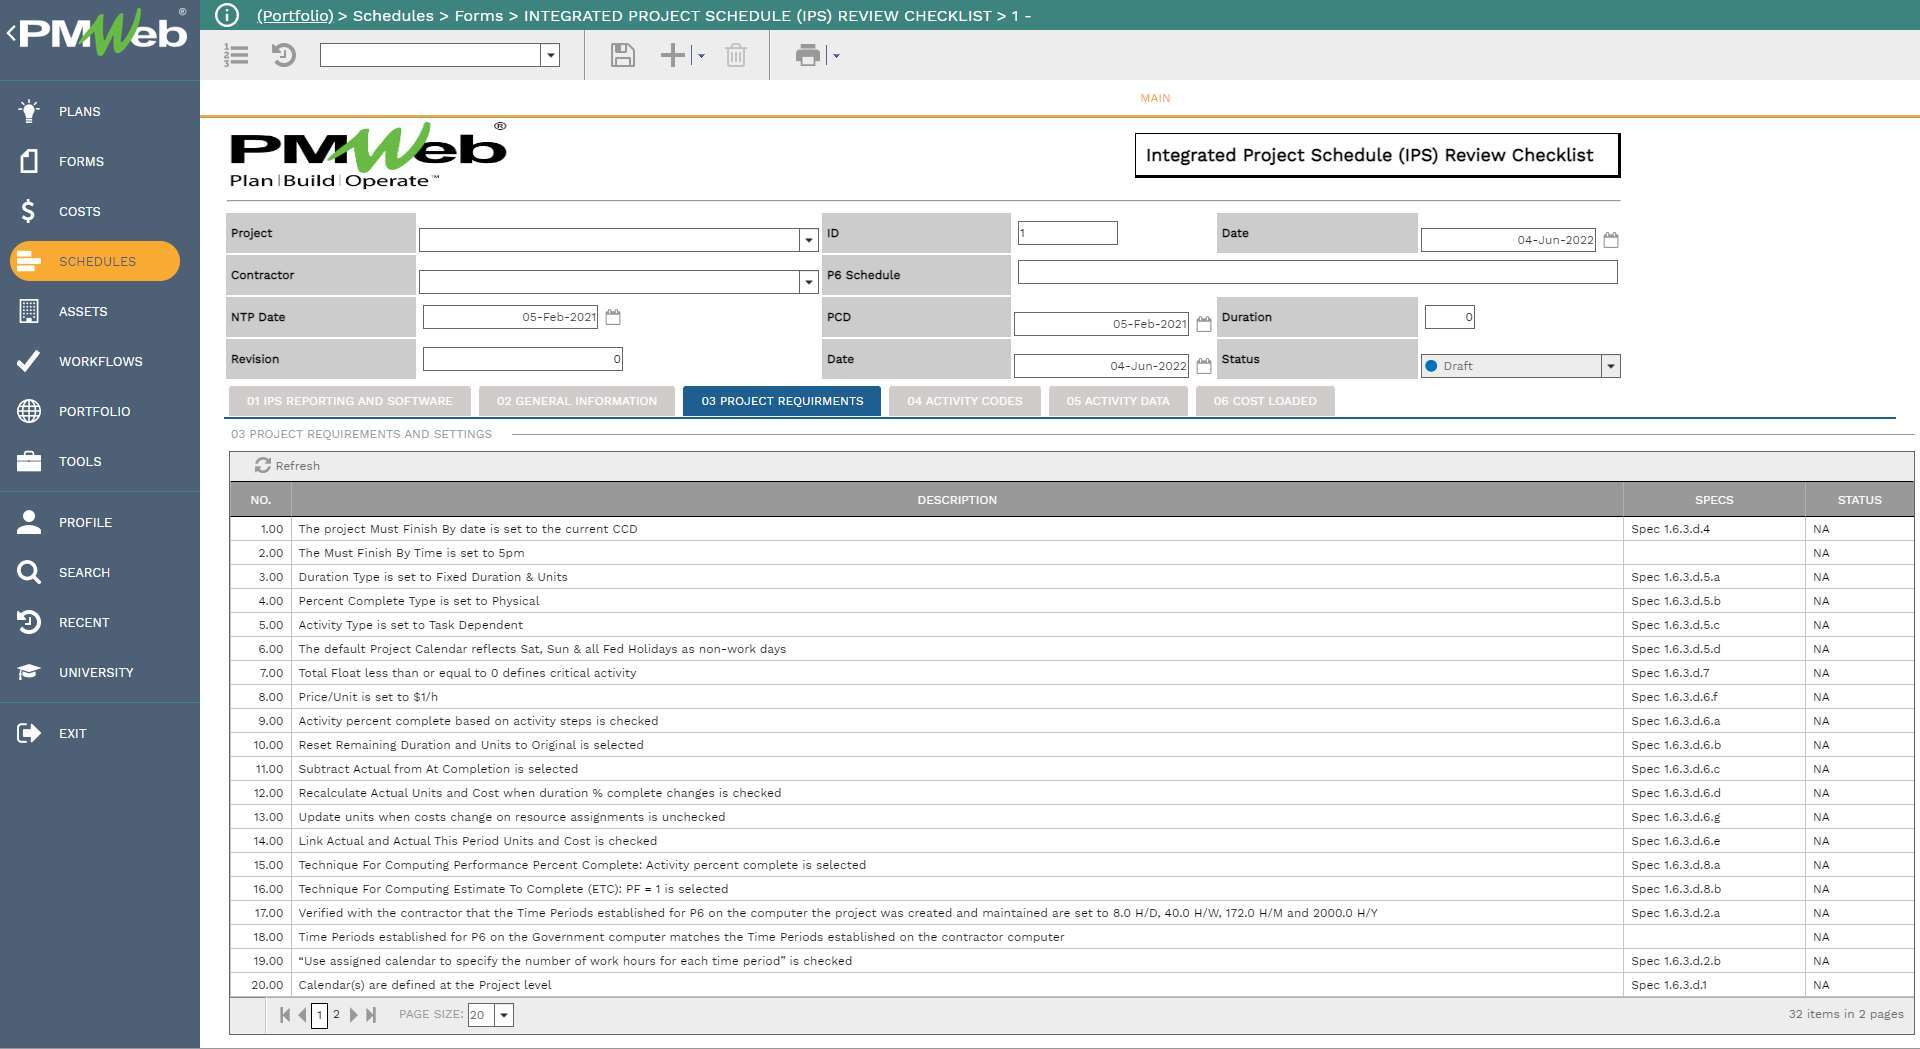Open the Page Size dropdown
Screen dimensions: 1920x1049
[x=504, y=1015]
